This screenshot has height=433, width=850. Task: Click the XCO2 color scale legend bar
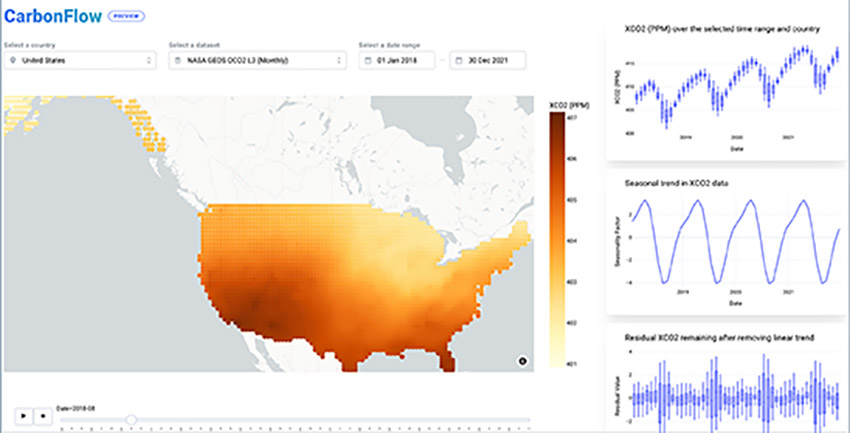tap(555, 240)
